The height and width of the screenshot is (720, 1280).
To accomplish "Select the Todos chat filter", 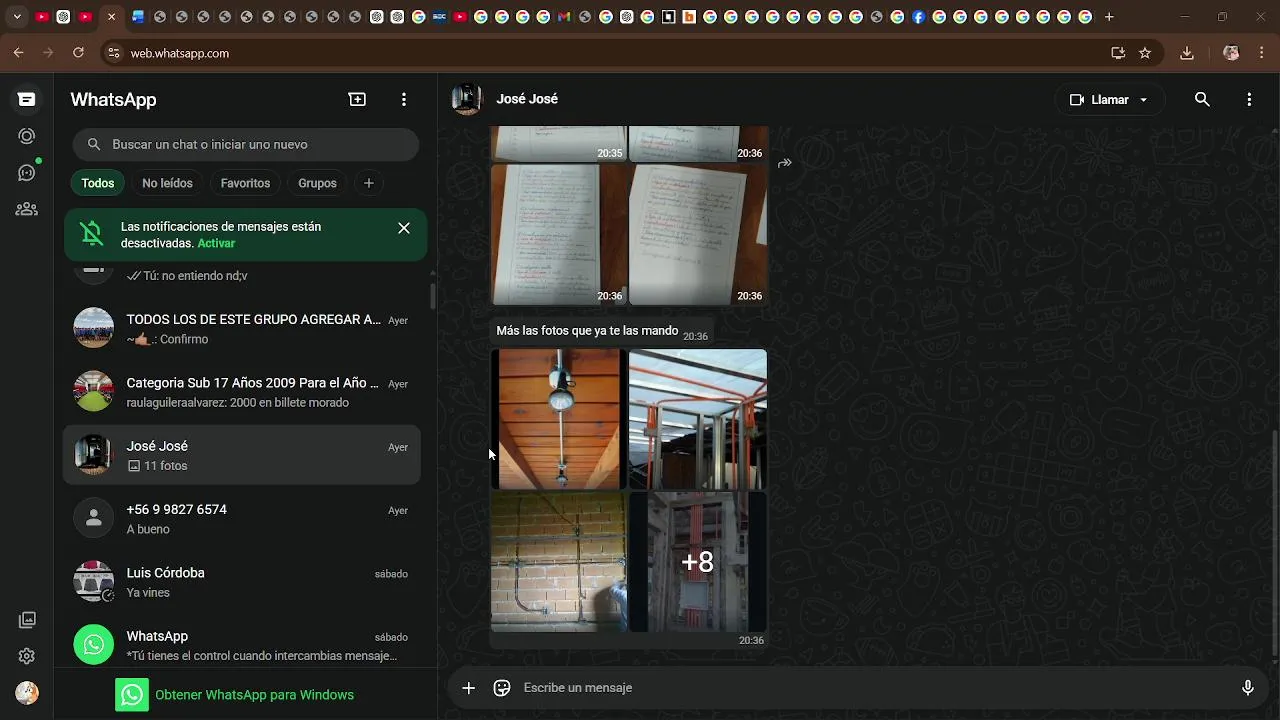I will (x=98, y=183).
